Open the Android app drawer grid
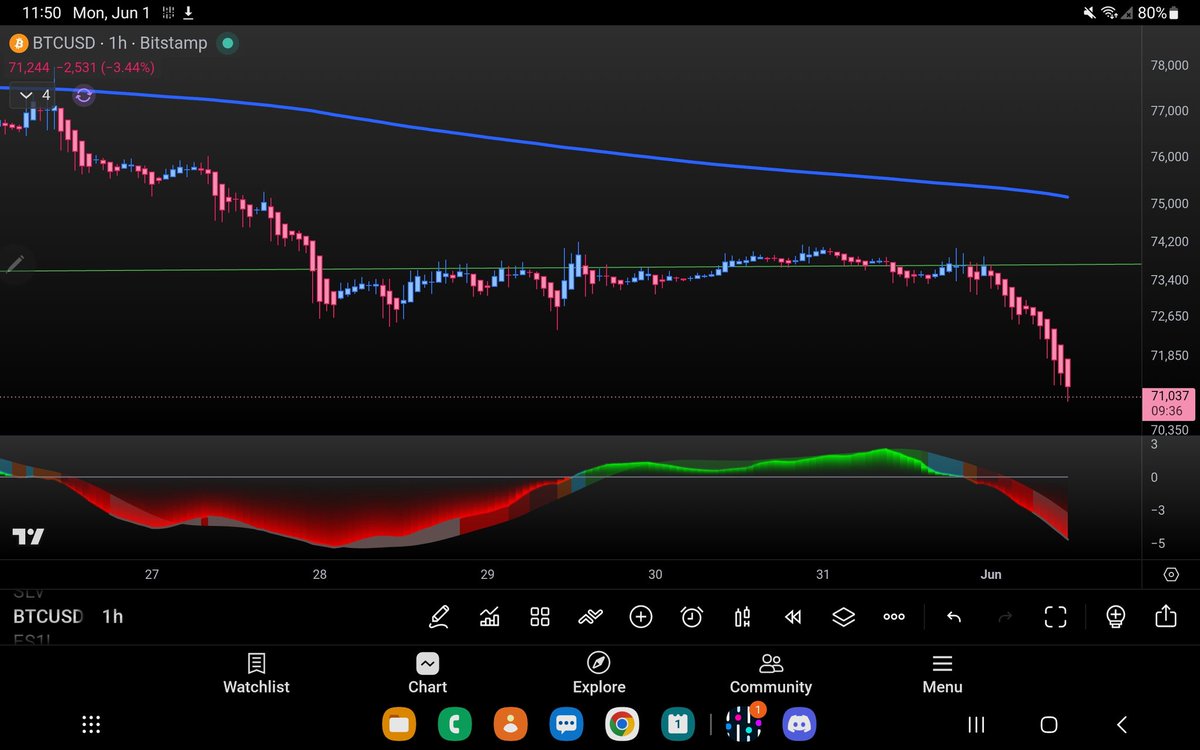The height and width of the screenshot is (750, 1200). click(x=91, y=725)
